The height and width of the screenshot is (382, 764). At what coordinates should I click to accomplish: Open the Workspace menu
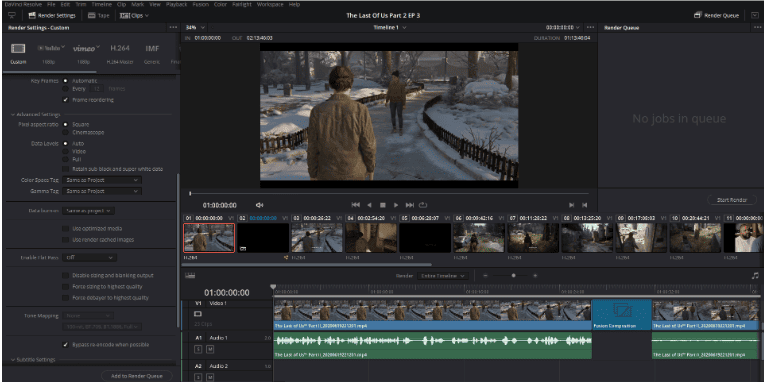point(271,4)
